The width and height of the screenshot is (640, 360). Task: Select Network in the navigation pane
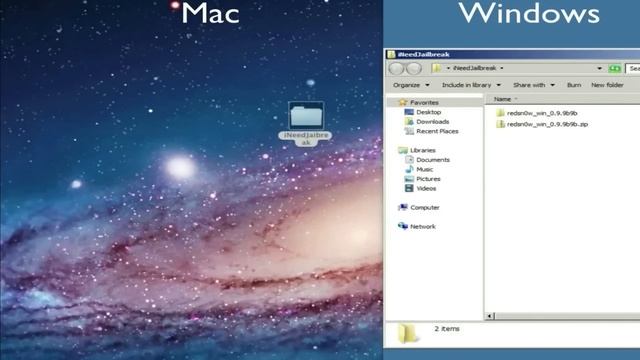(x=423, y=226)
